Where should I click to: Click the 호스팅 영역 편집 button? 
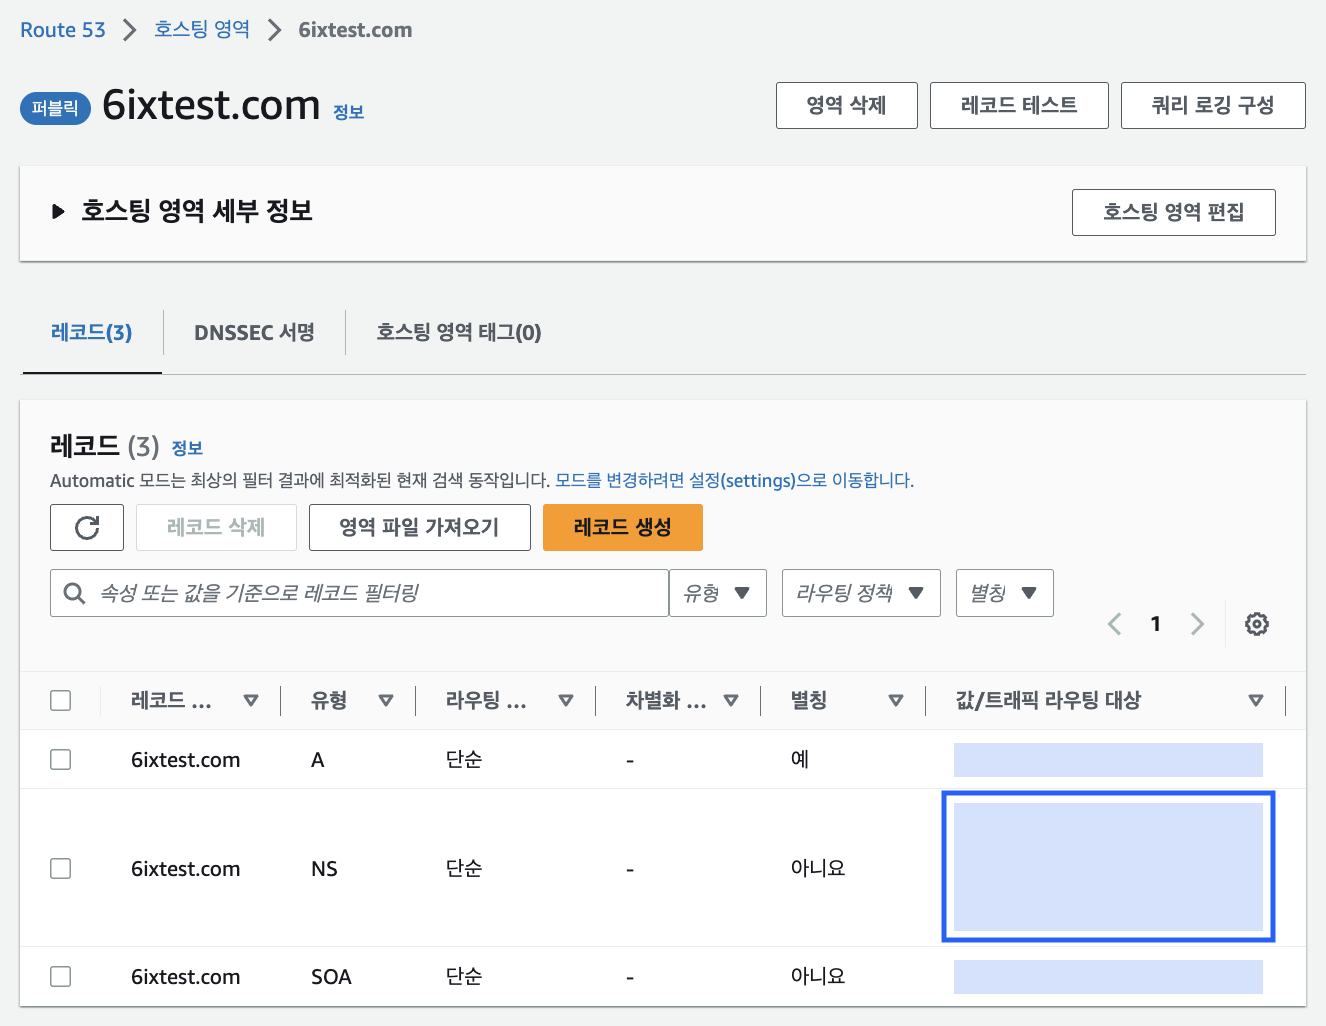pyautogui.click(x=1174, y=212)
